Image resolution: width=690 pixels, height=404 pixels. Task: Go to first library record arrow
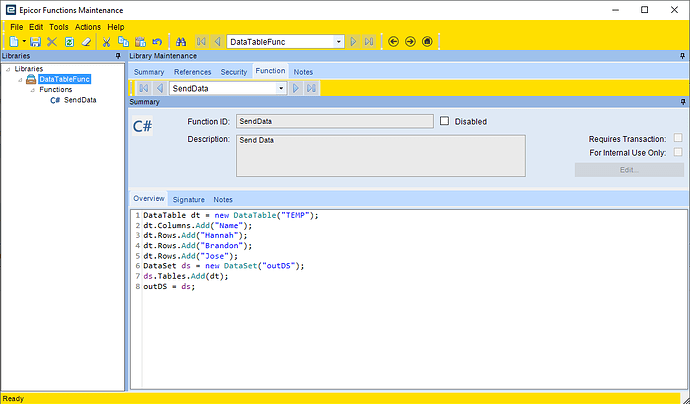pyautogui.click(x=201, y=42)
